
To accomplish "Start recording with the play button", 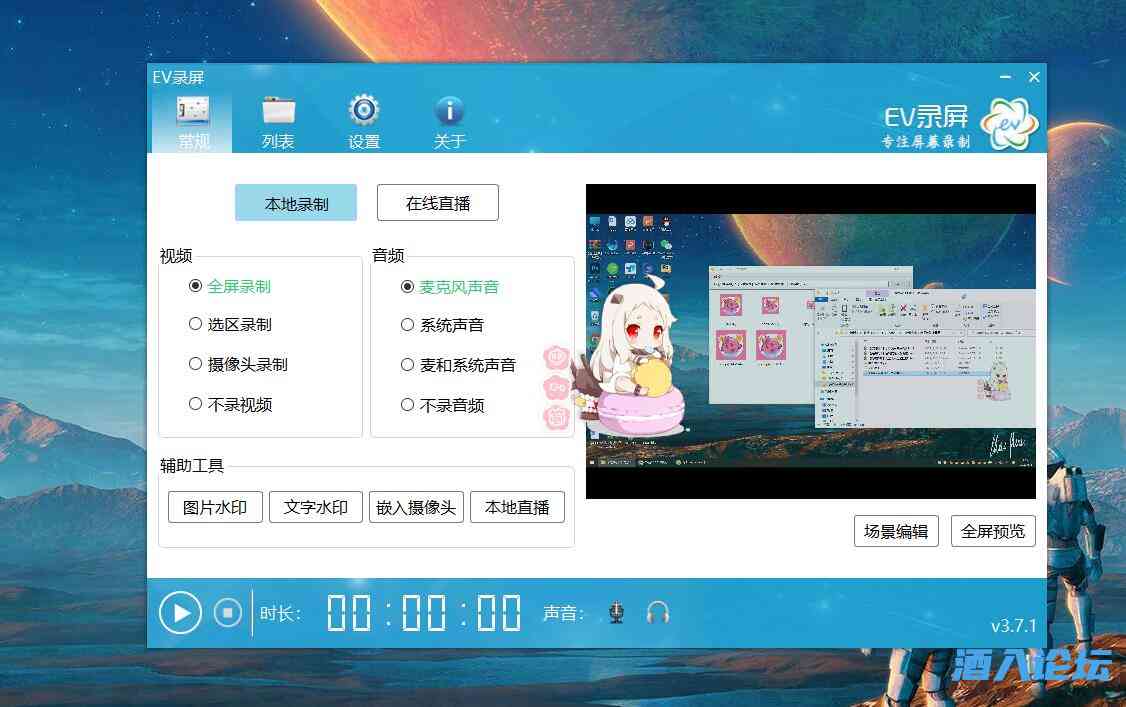I will click(180, 613).
